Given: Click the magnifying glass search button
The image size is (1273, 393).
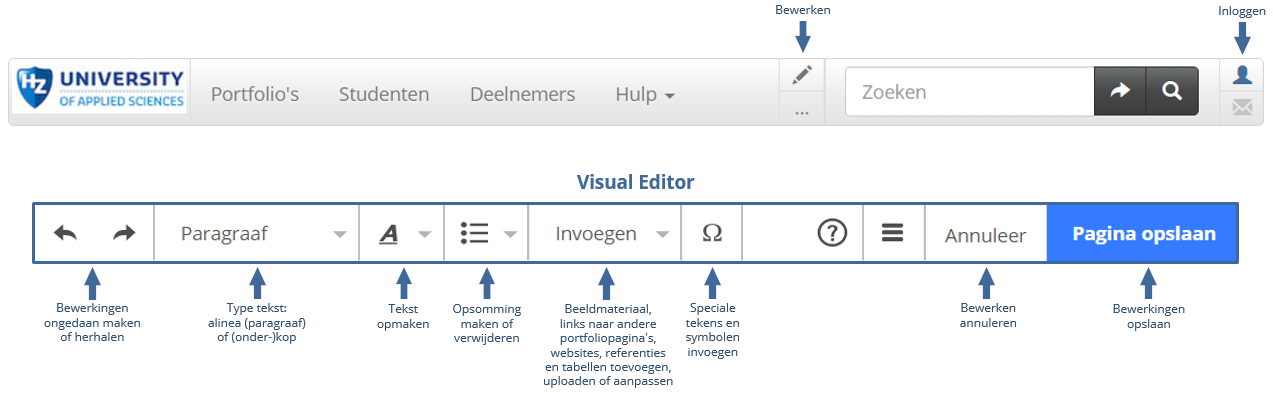Looking at the screenshot, I should pos(1172,92).
